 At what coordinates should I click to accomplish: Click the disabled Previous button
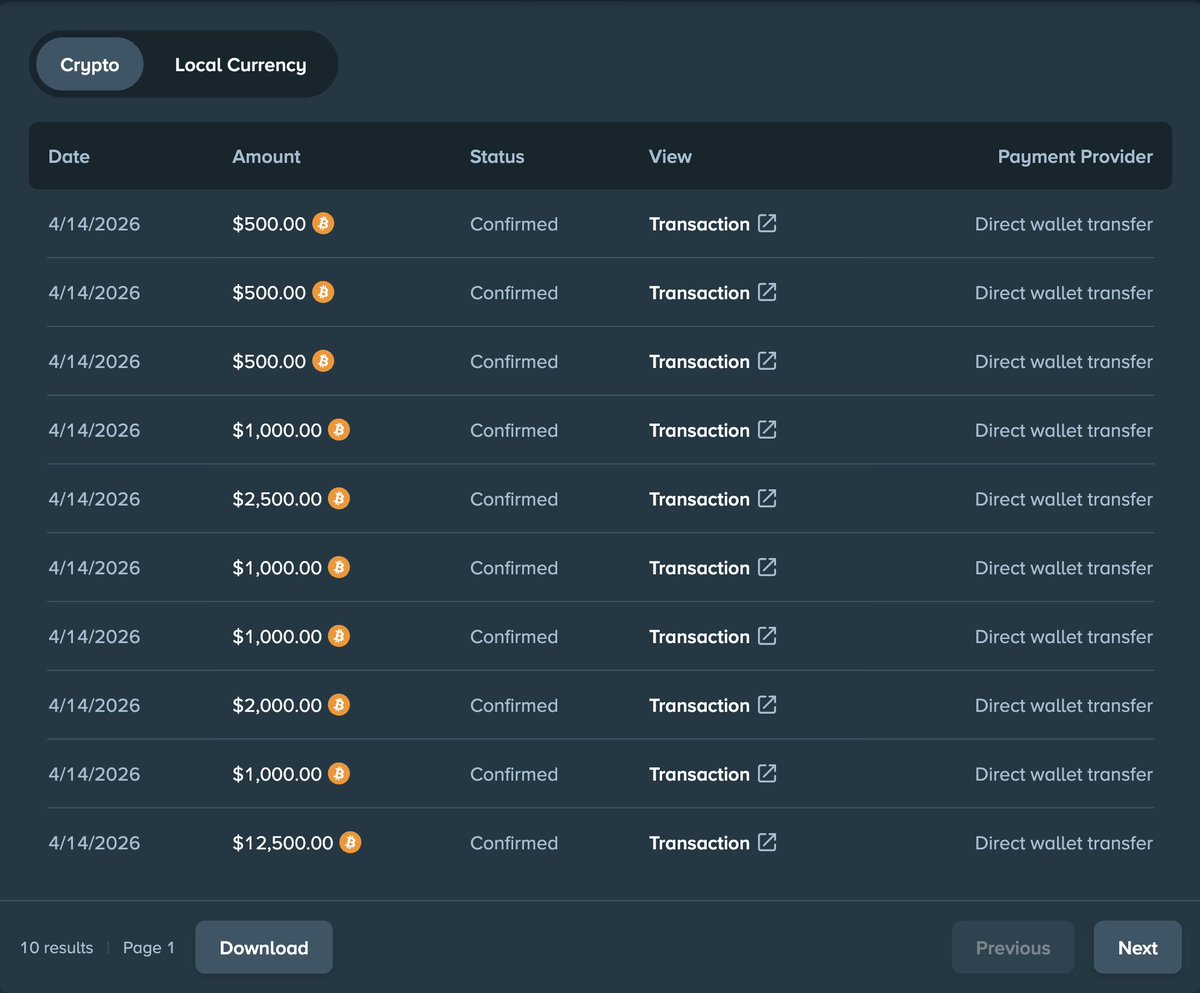[x=1013, y=947]
